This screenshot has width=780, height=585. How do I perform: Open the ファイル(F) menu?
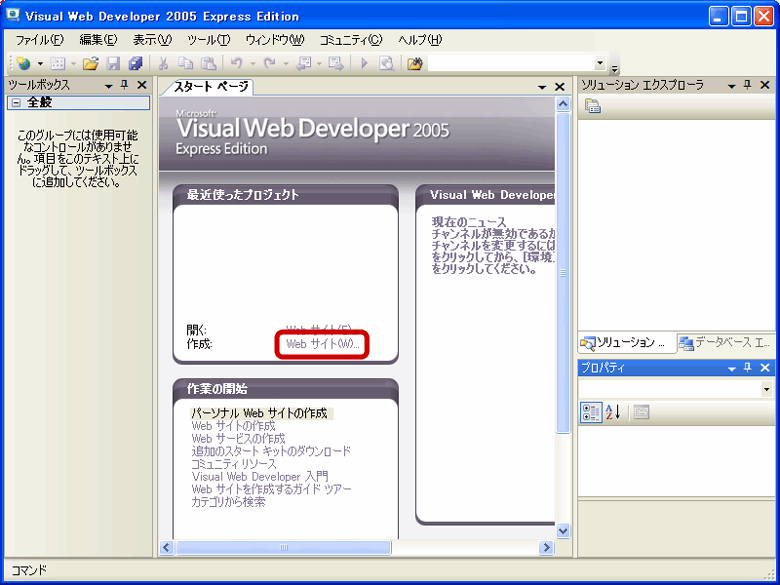click(x=40, y=40)
